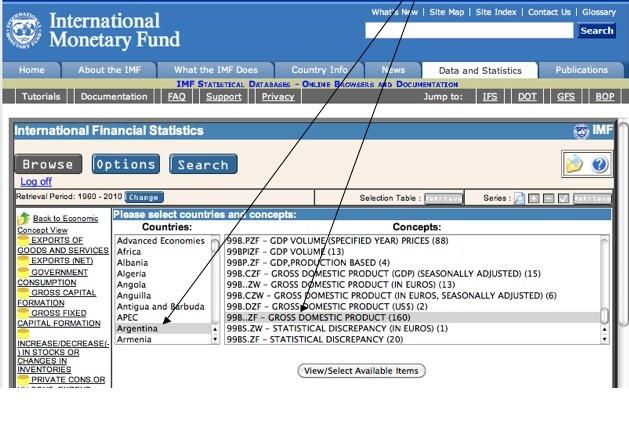The image size is (629, 446).
Task: Click Countries list scroll up arrow
Action: click(215, 329)
